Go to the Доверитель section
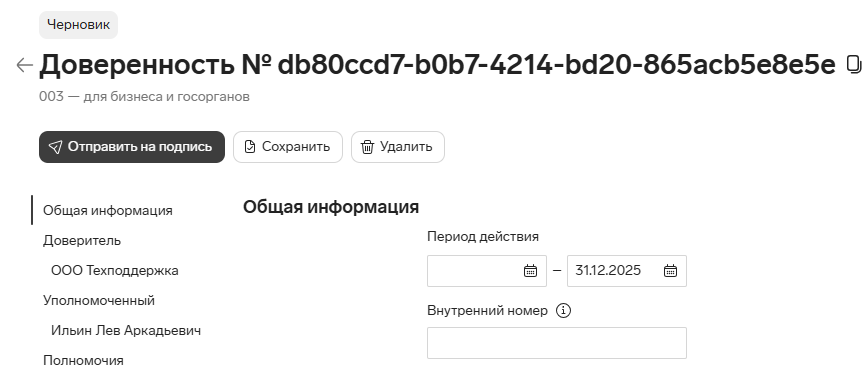Image resolution: width=867 pixels, height=373 pixels. (x=82, y=240)
